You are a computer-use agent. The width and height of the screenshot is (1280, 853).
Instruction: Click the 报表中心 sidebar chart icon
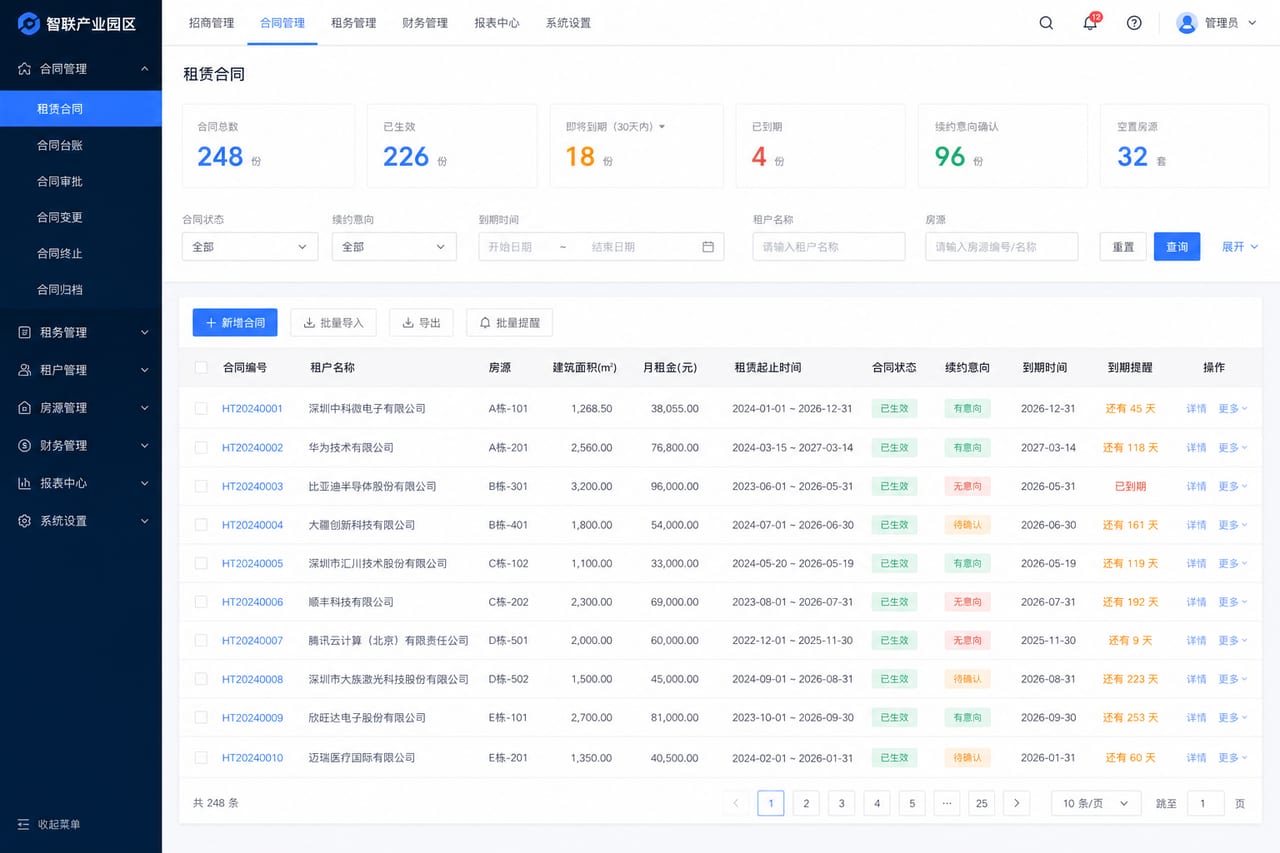point(25,483)
